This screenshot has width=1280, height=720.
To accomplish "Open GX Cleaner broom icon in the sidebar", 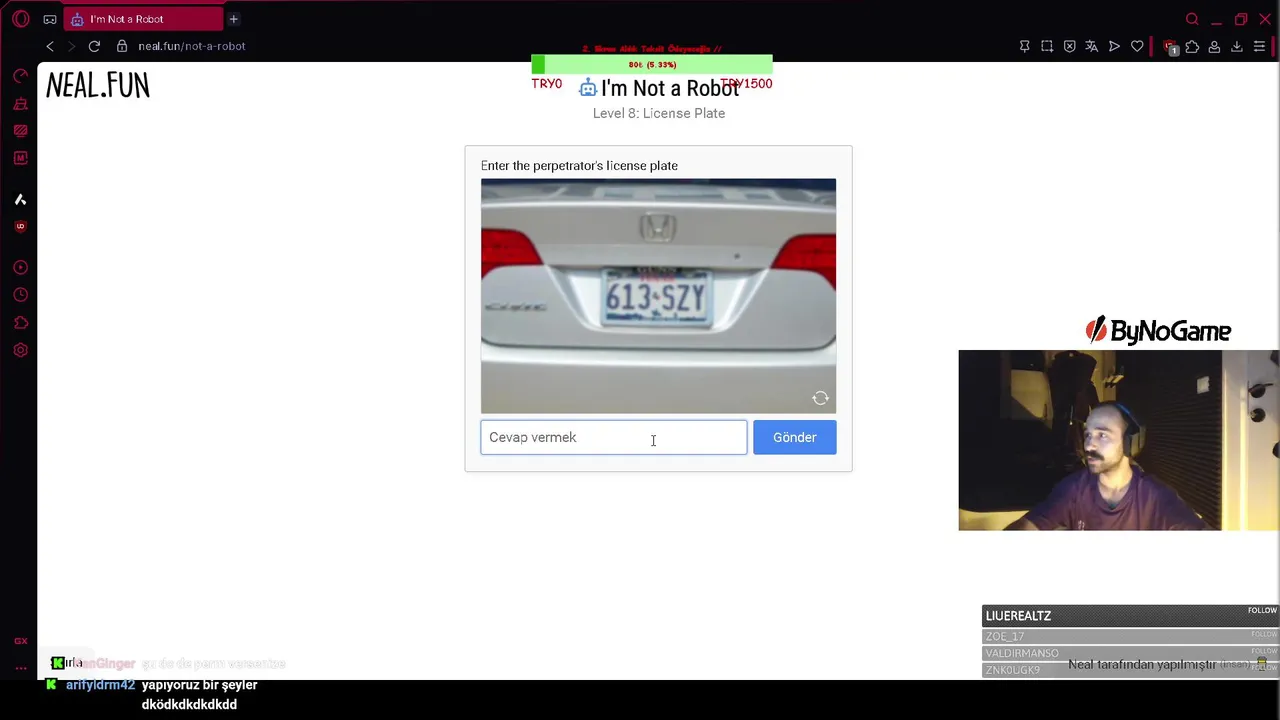I will click(20, 103).
